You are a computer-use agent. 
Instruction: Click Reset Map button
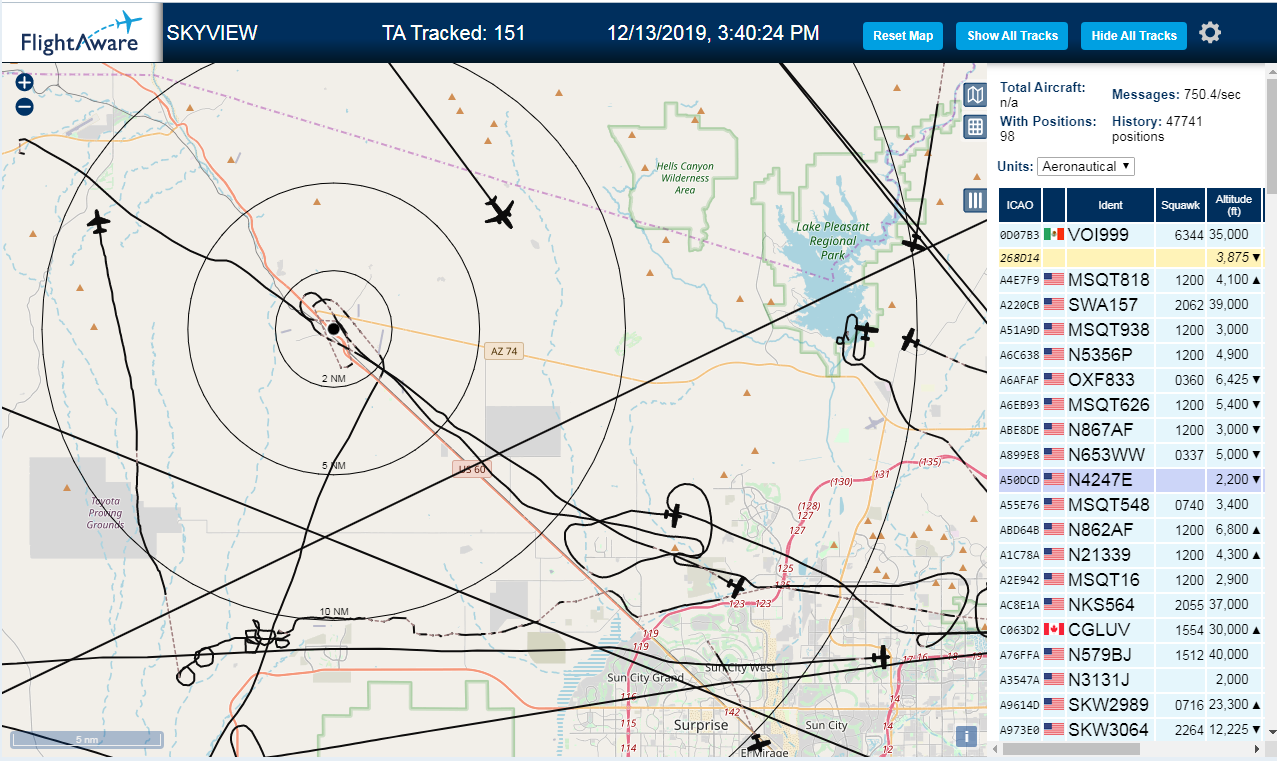(903, 36)
